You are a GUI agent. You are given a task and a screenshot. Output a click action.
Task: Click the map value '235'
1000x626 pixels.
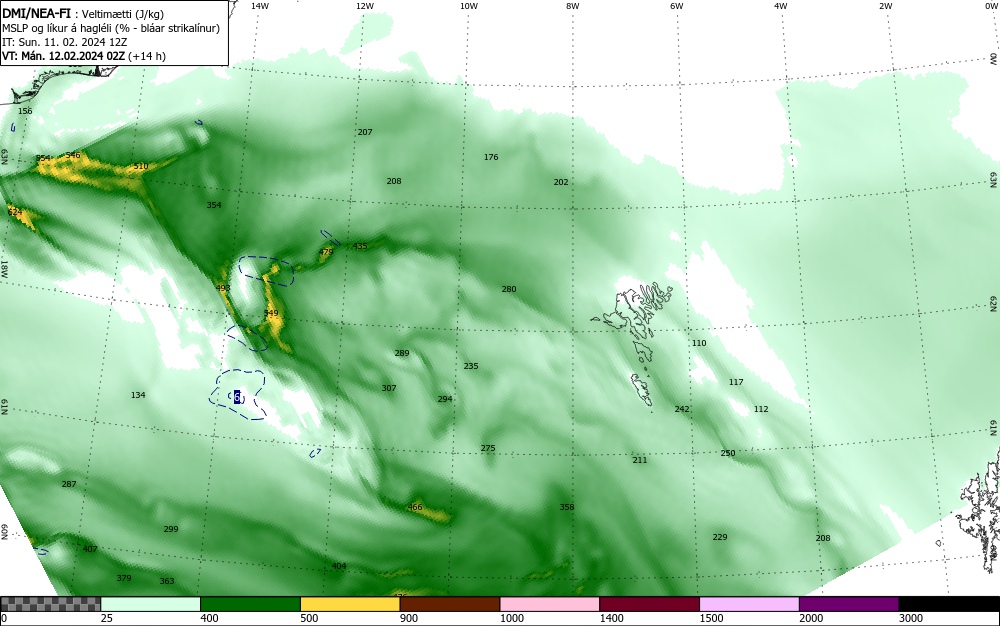(471, 366)
